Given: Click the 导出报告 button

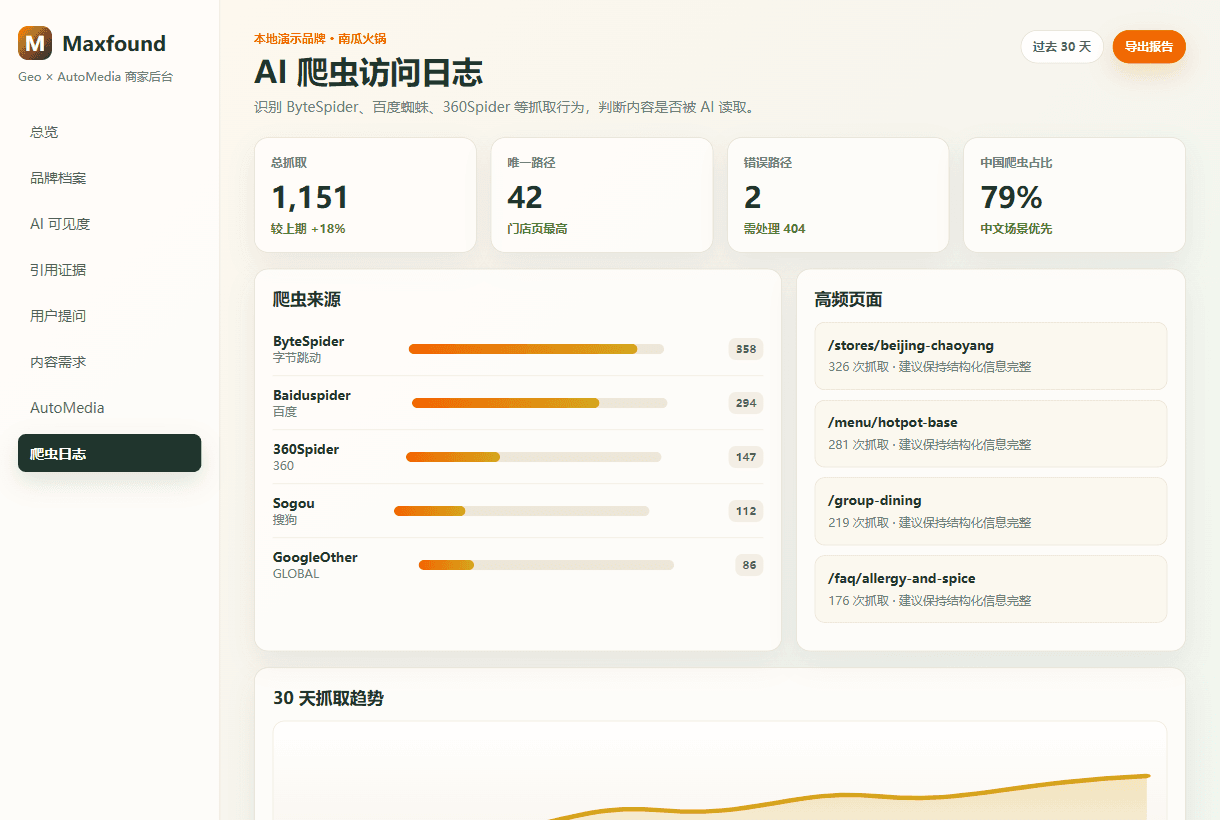Looking at the screenshot, I should tap(1149, 47).
